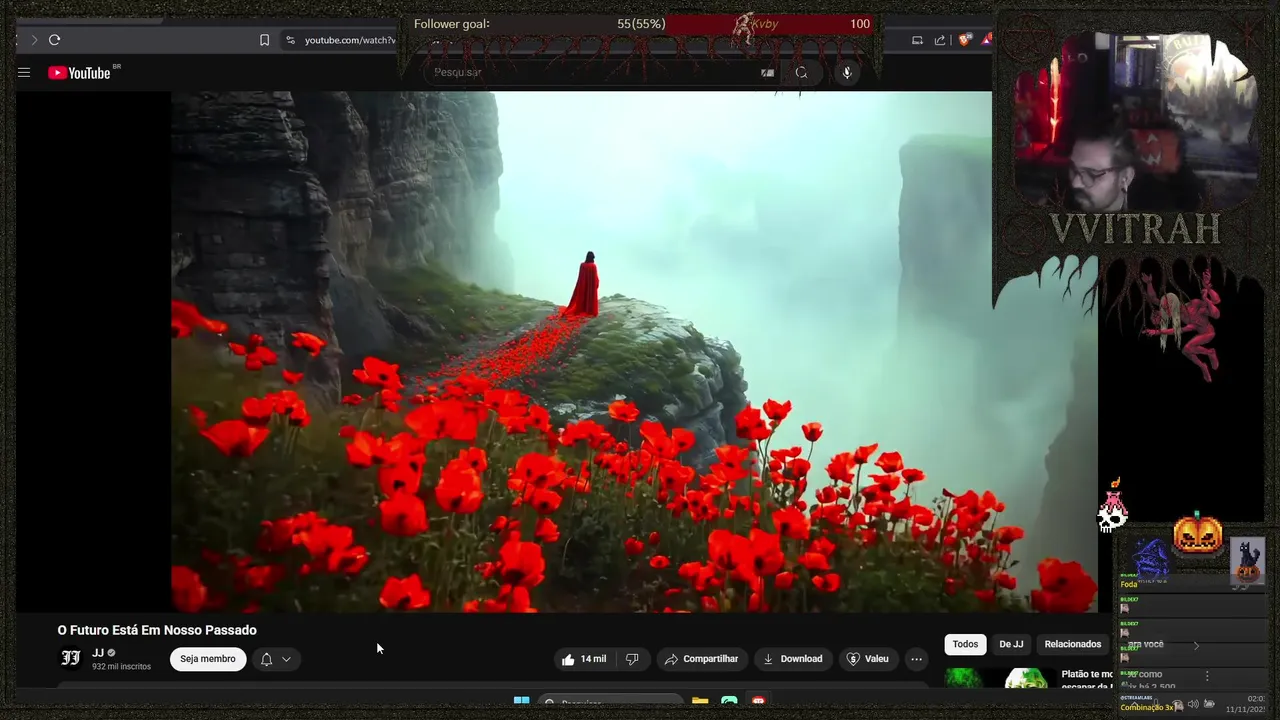Click the Valeu super thanks button

click(867, 659)
